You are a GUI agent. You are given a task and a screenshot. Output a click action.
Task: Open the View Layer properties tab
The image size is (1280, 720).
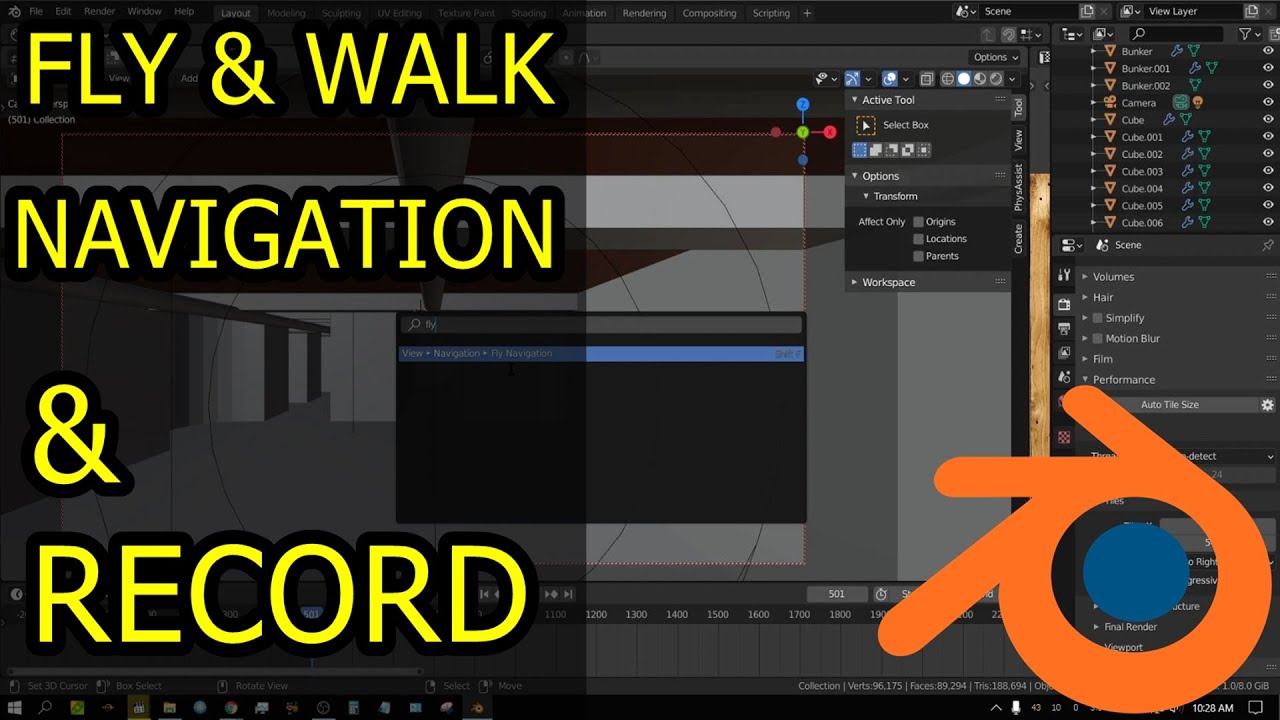[1064, 353]
